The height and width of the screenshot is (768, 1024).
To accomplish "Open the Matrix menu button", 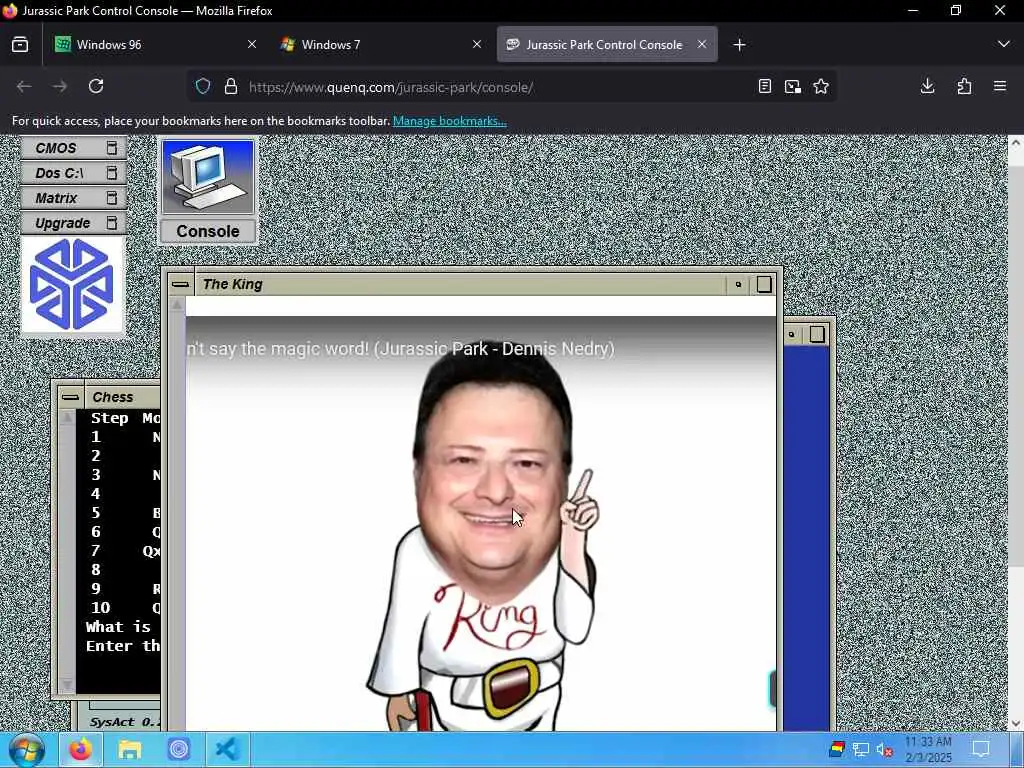I will [x=73, y=198].
